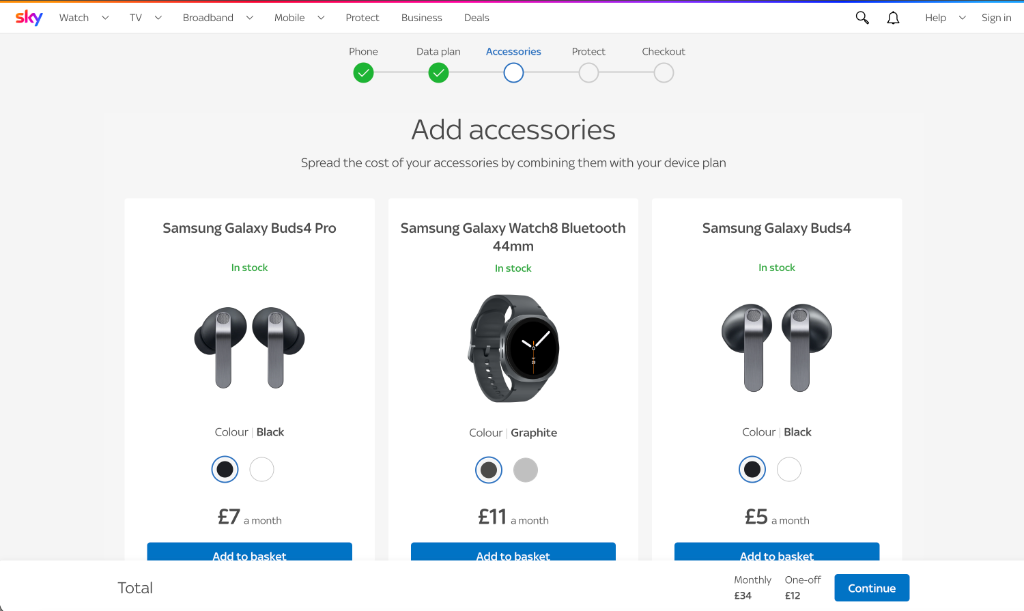The image size is (1024, 611).
Task: Expand the TV menu chevron
Action: click(158, 18)
